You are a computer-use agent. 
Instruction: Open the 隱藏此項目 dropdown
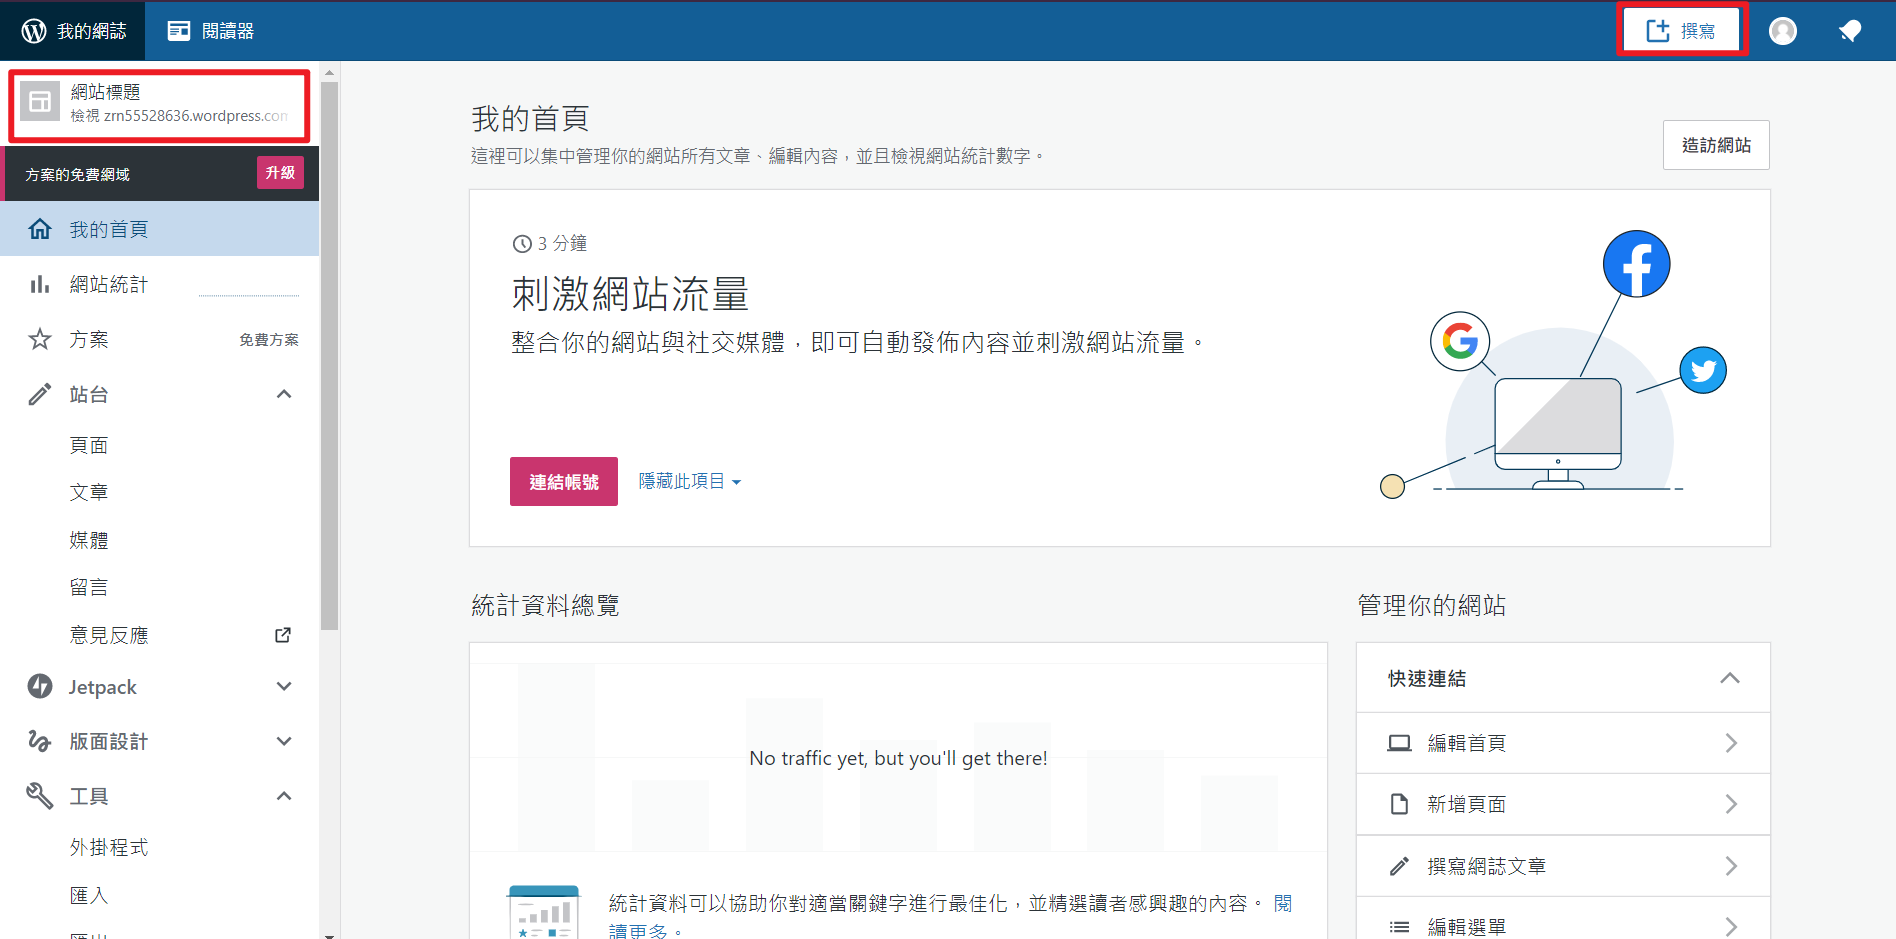point(689,482)
